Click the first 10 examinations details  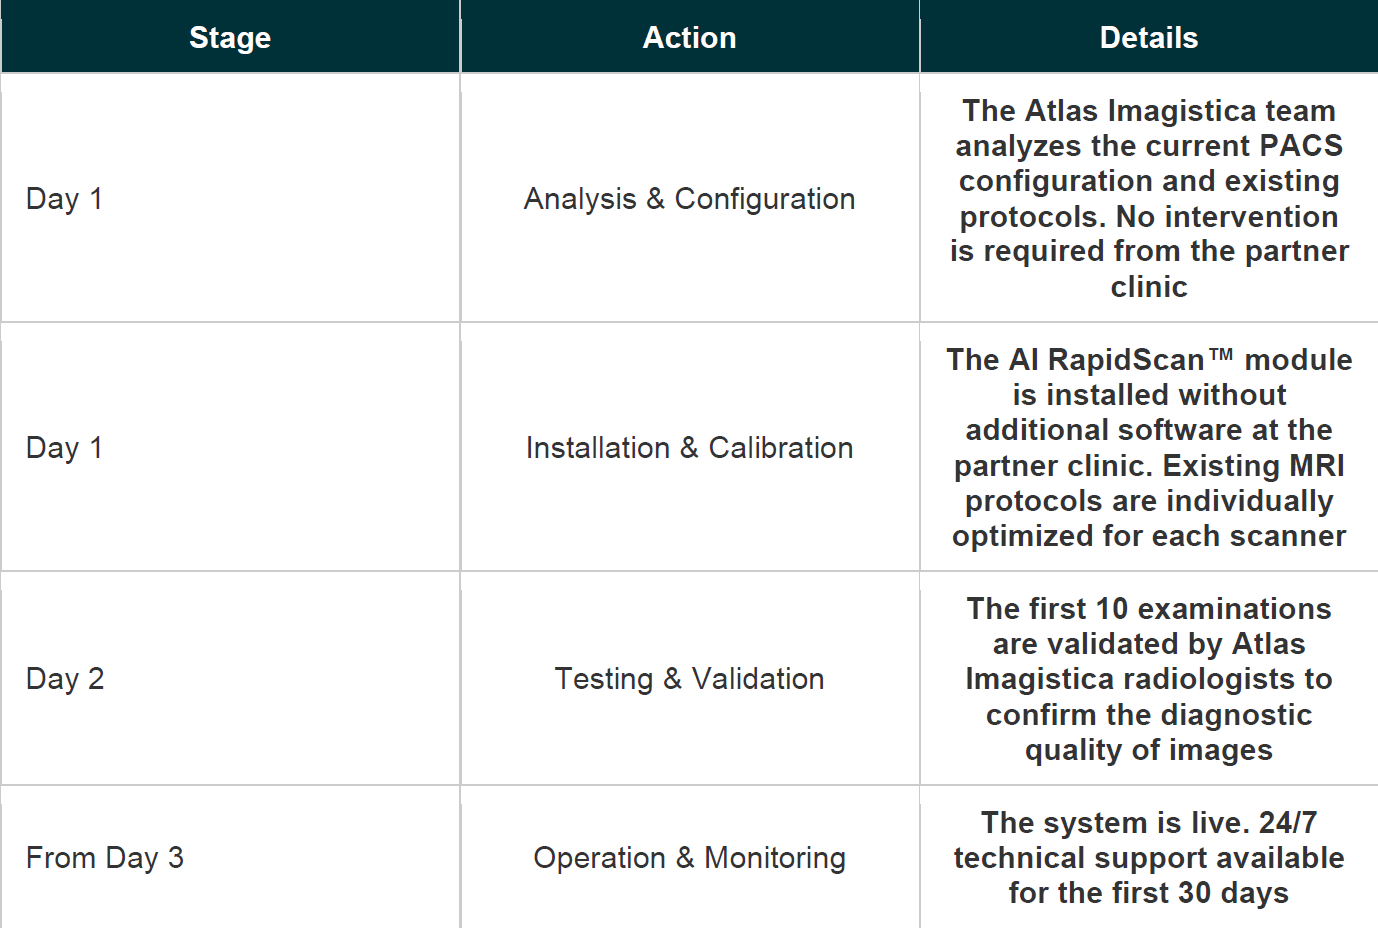pyautogui.click(x=1149, y=678)
